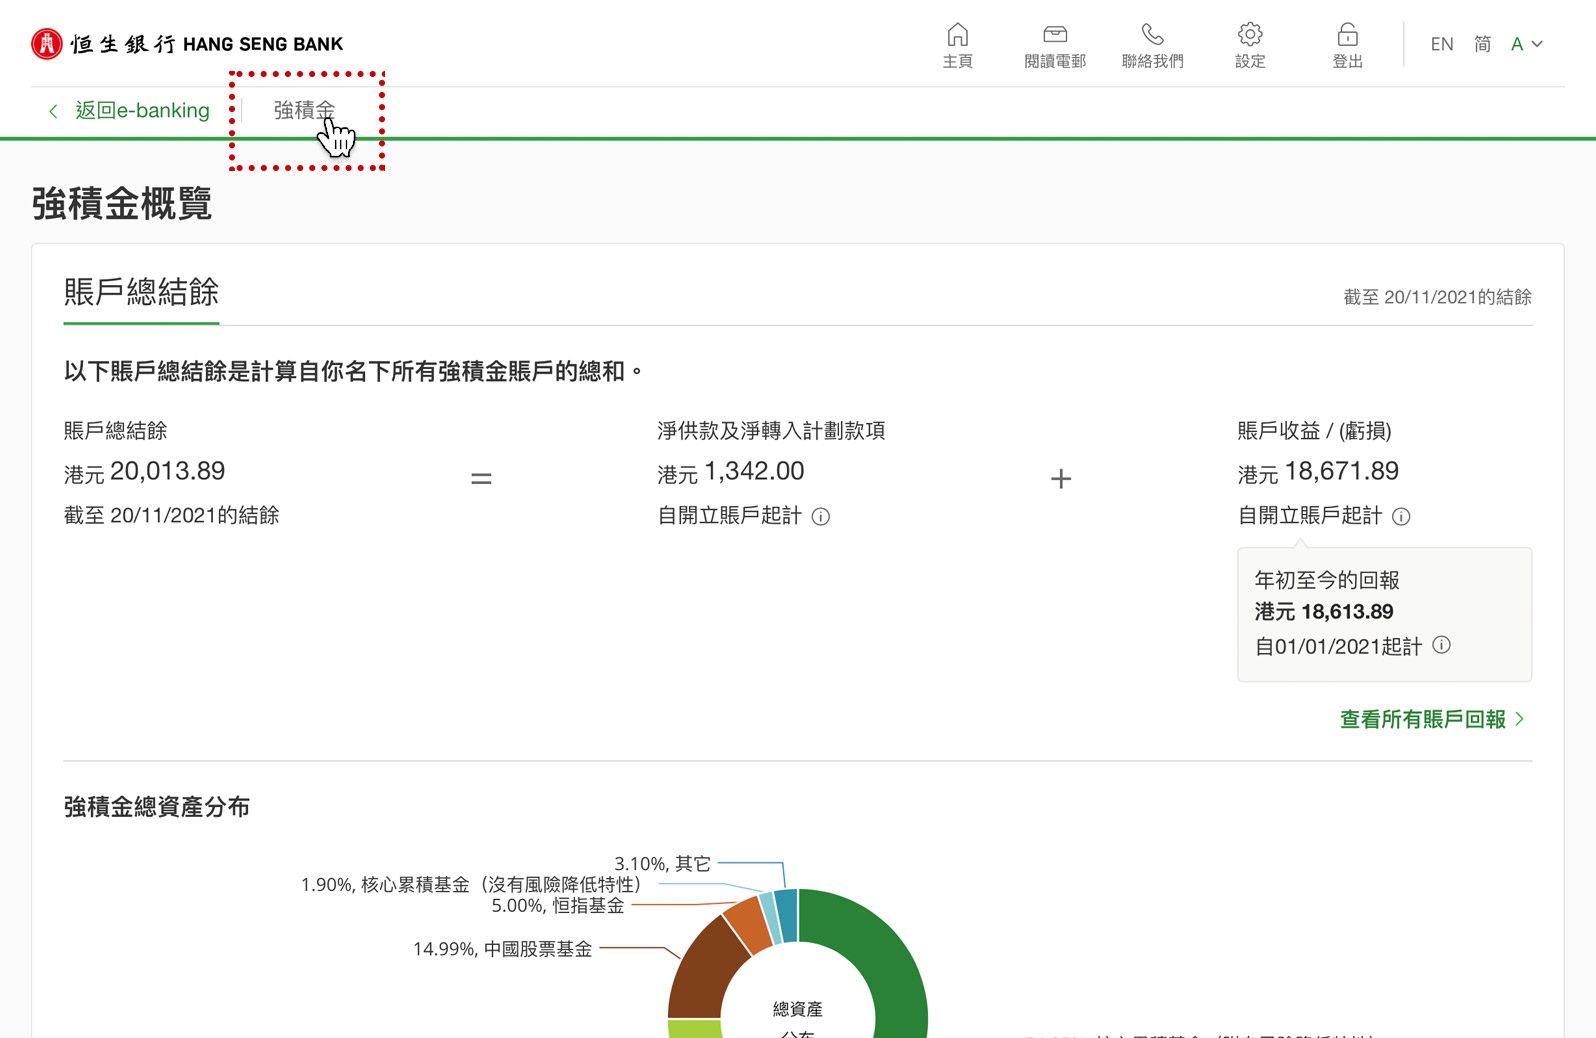The image size is (1596, 1038).
Task: Click the 截至 20/11/2021的結餘 header date text
Action: tap(1437, 297)
